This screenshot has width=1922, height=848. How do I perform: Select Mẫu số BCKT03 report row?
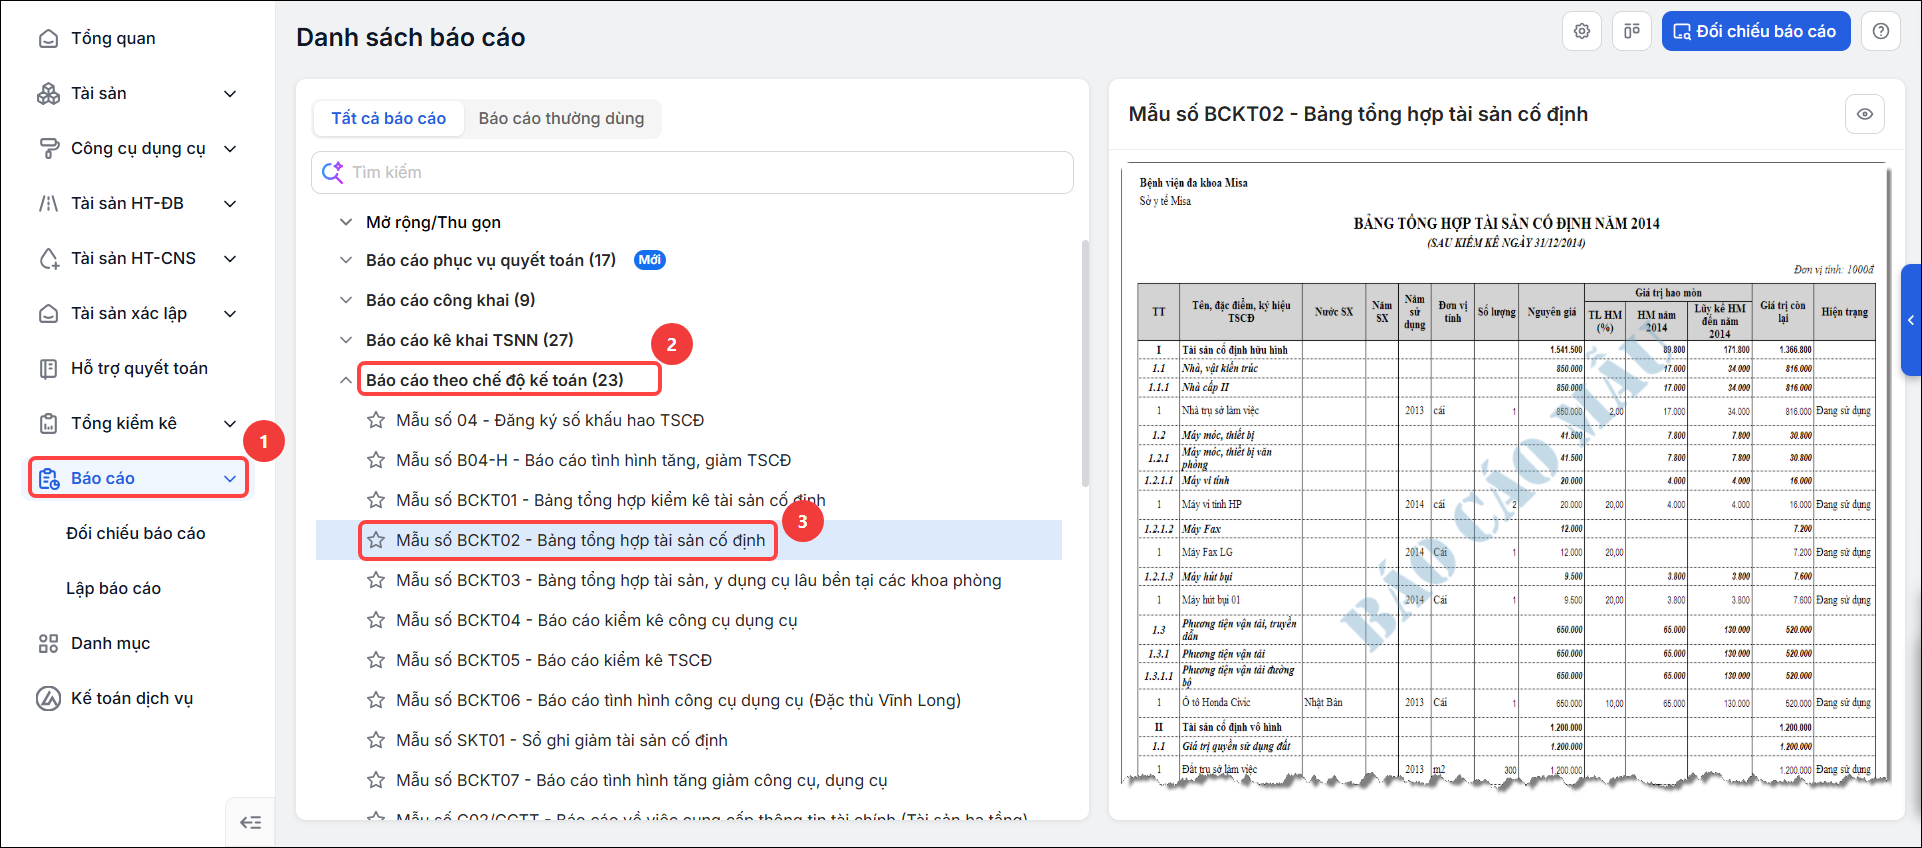699,580
